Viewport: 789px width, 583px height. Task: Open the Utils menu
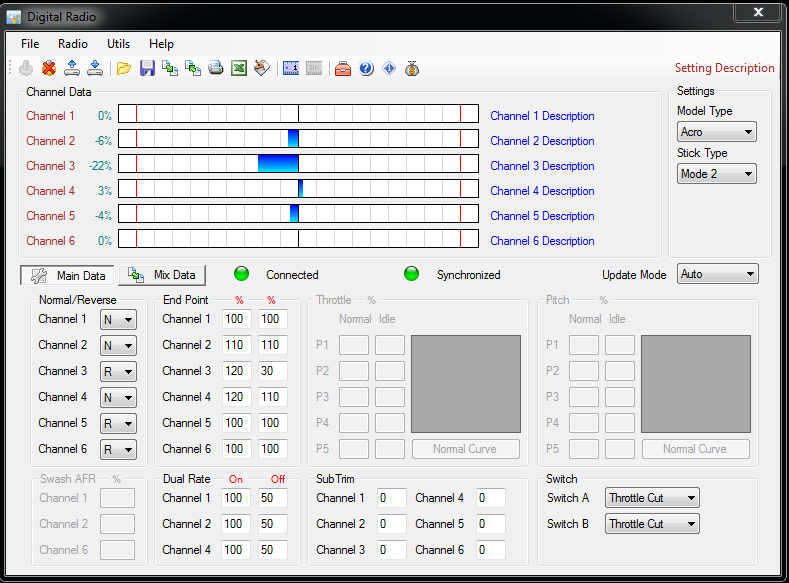pos(118,44)
